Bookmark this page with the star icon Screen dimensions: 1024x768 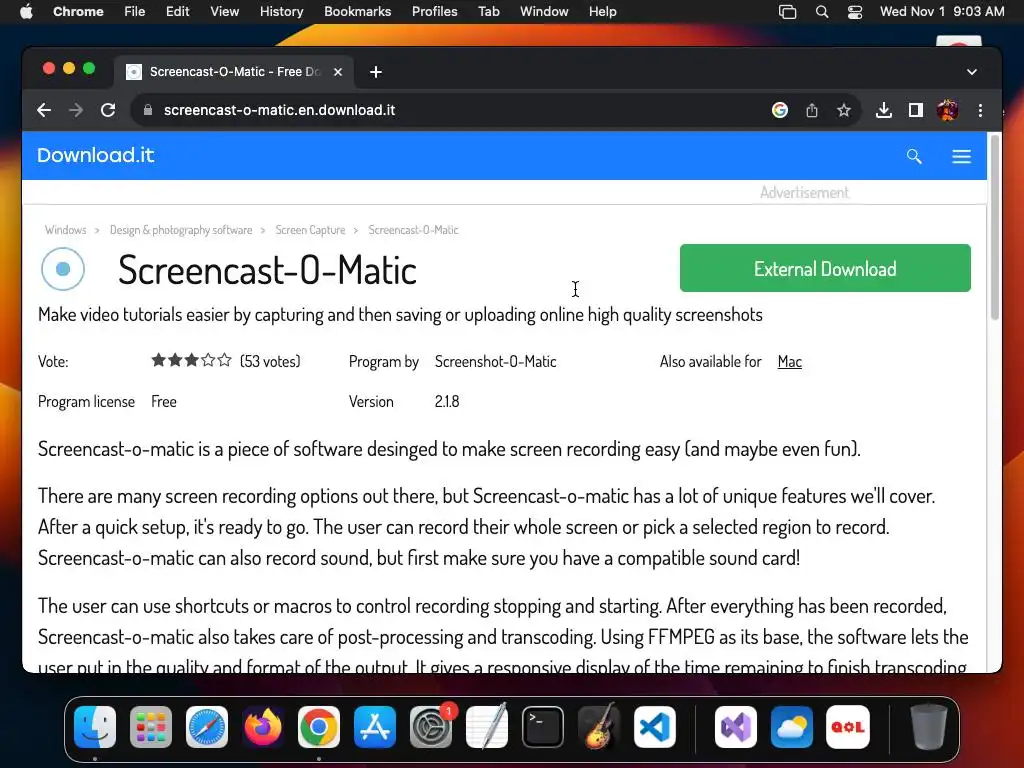point(844,110)
